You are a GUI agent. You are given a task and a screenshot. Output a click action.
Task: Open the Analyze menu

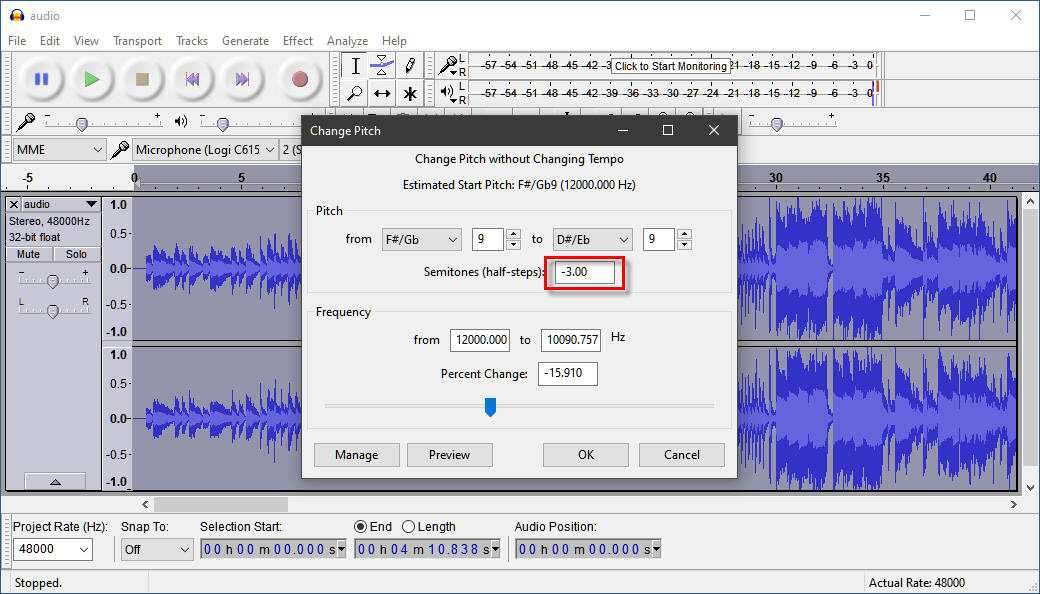(x=347, y=41)
